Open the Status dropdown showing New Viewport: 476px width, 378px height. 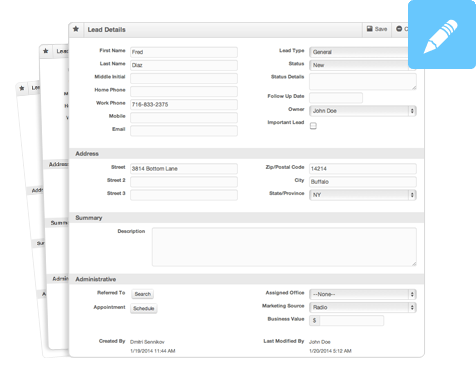point(359,65)
